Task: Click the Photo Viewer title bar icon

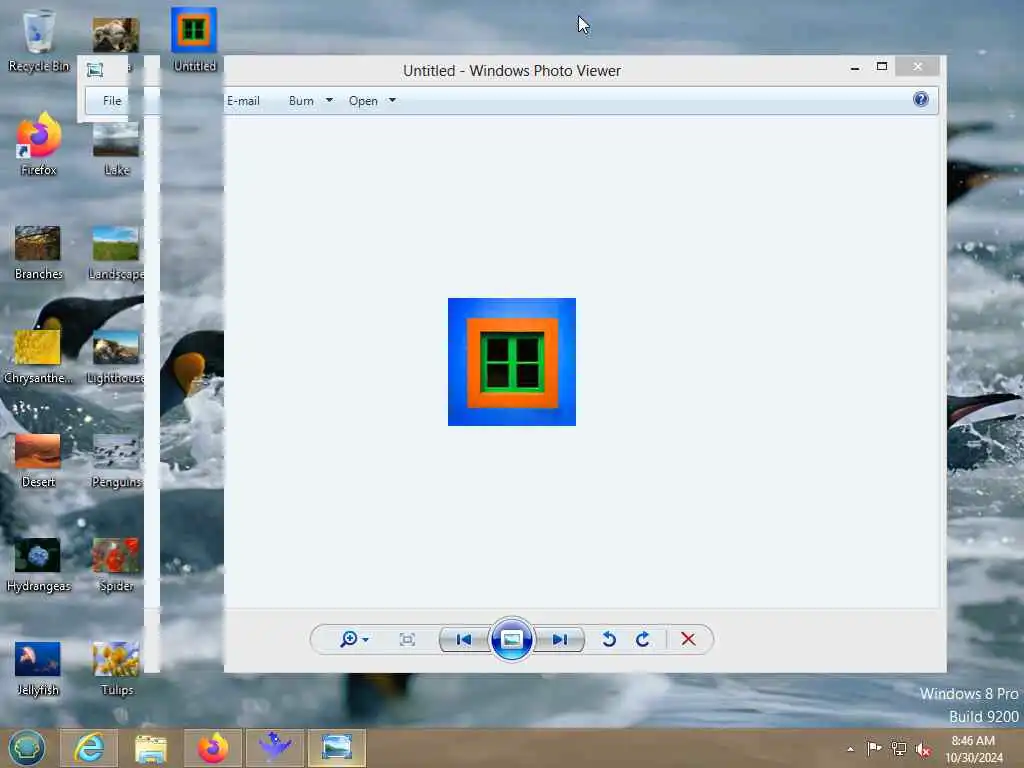Action: [x=95, y=70]
